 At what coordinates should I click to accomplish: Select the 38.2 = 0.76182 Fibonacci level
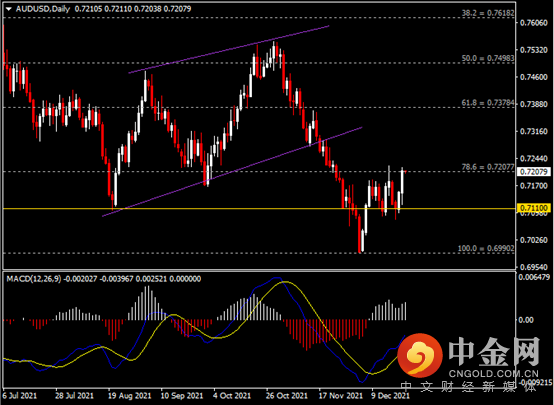(x=488, y=13)
